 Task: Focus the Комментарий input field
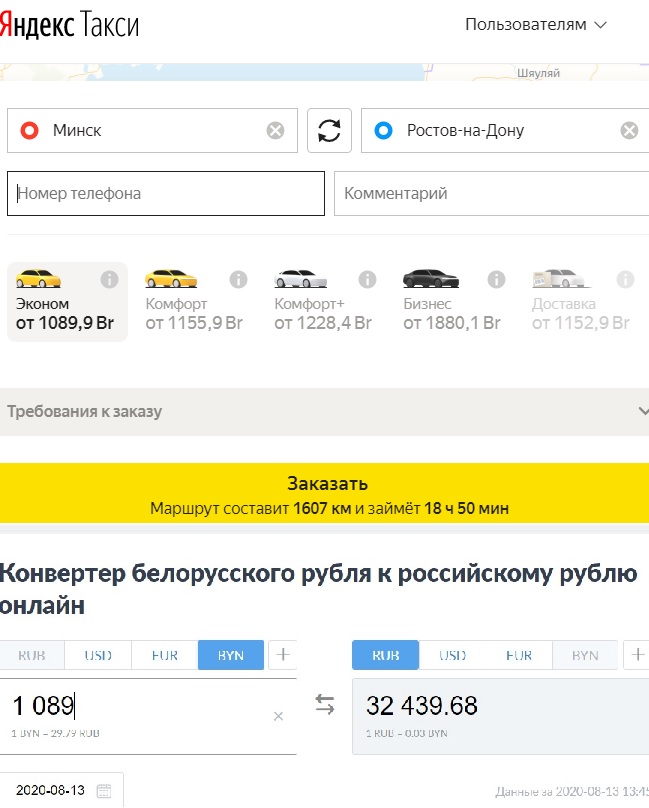491,193
